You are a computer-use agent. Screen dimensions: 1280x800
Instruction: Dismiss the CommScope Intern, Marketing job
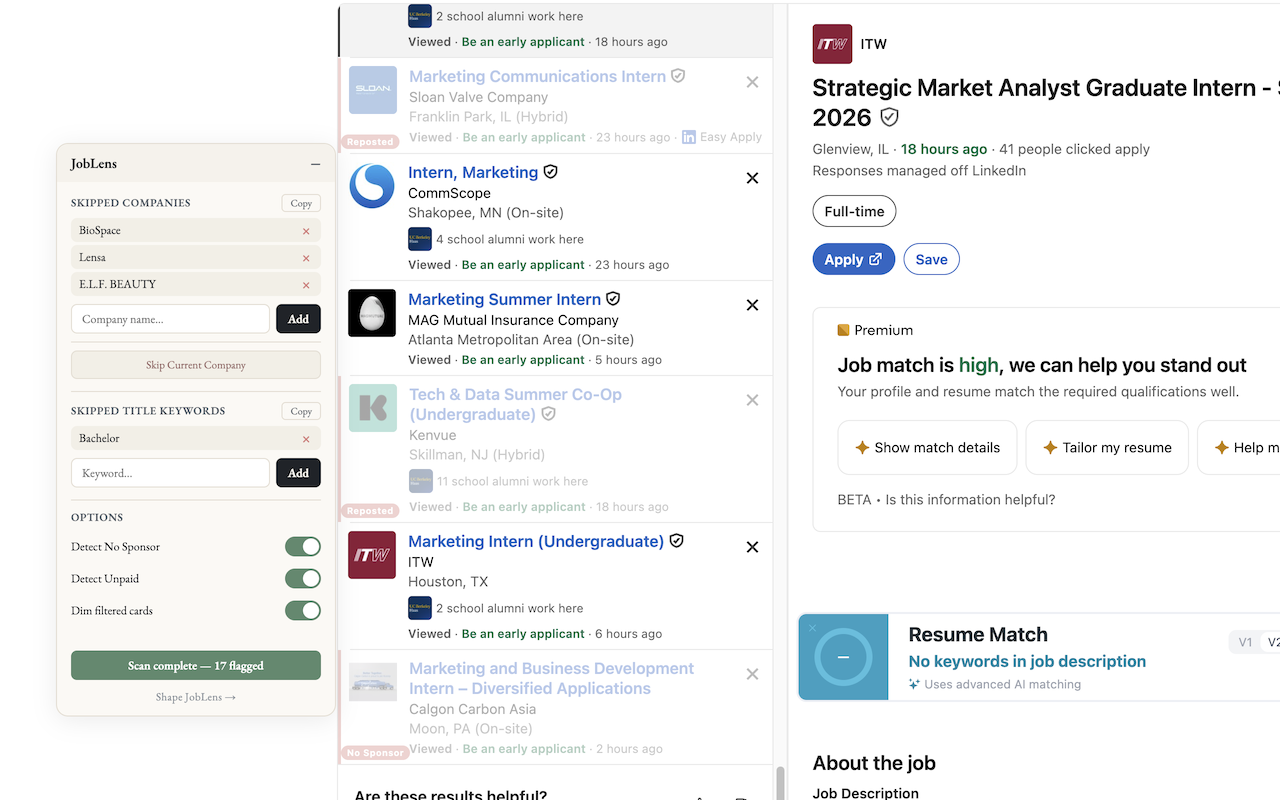click(752, 178)
